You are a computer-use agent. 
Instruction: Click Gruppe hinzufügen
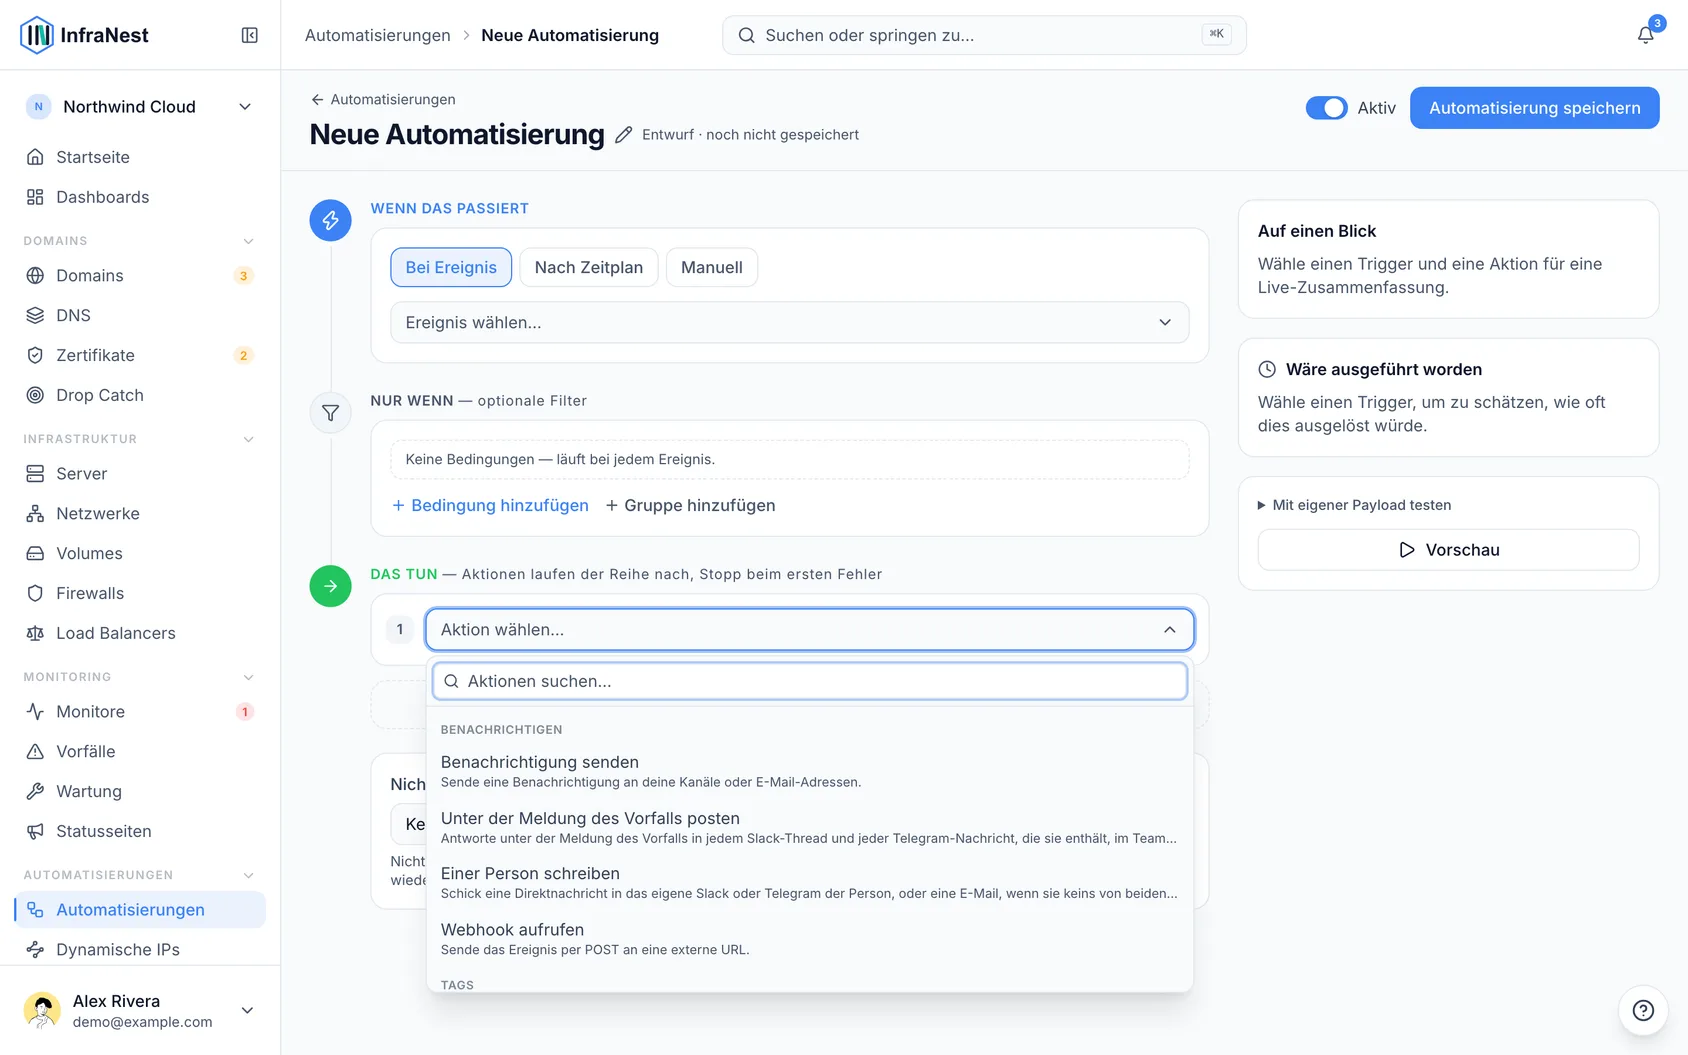click(x=690, y=505)
